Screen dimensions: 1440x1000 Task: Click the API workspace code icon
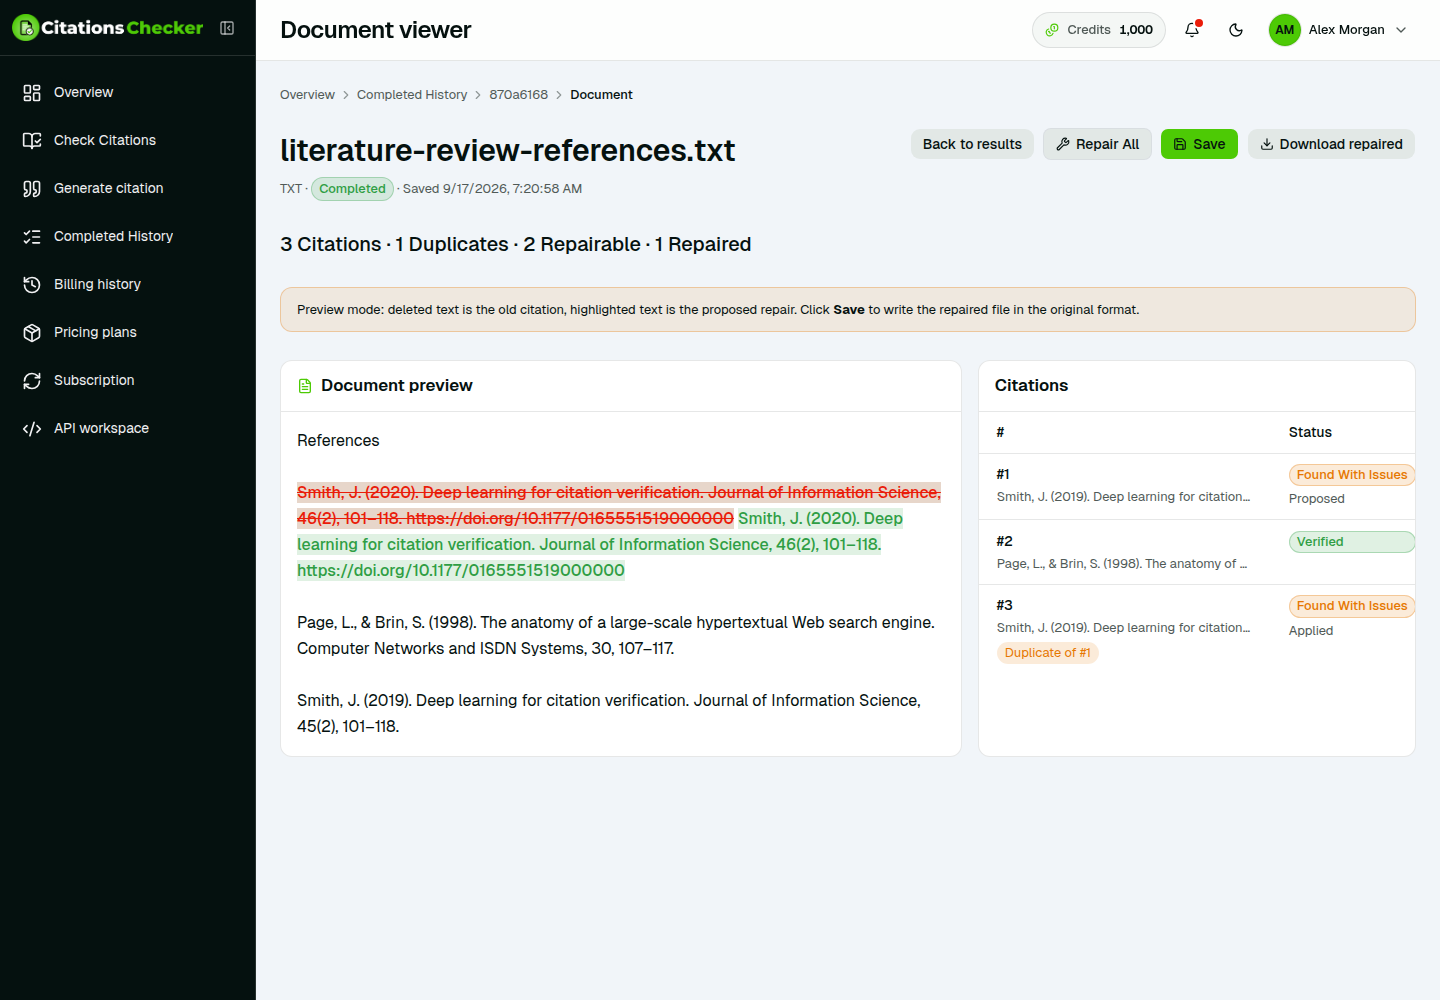[x=32, y=428]
